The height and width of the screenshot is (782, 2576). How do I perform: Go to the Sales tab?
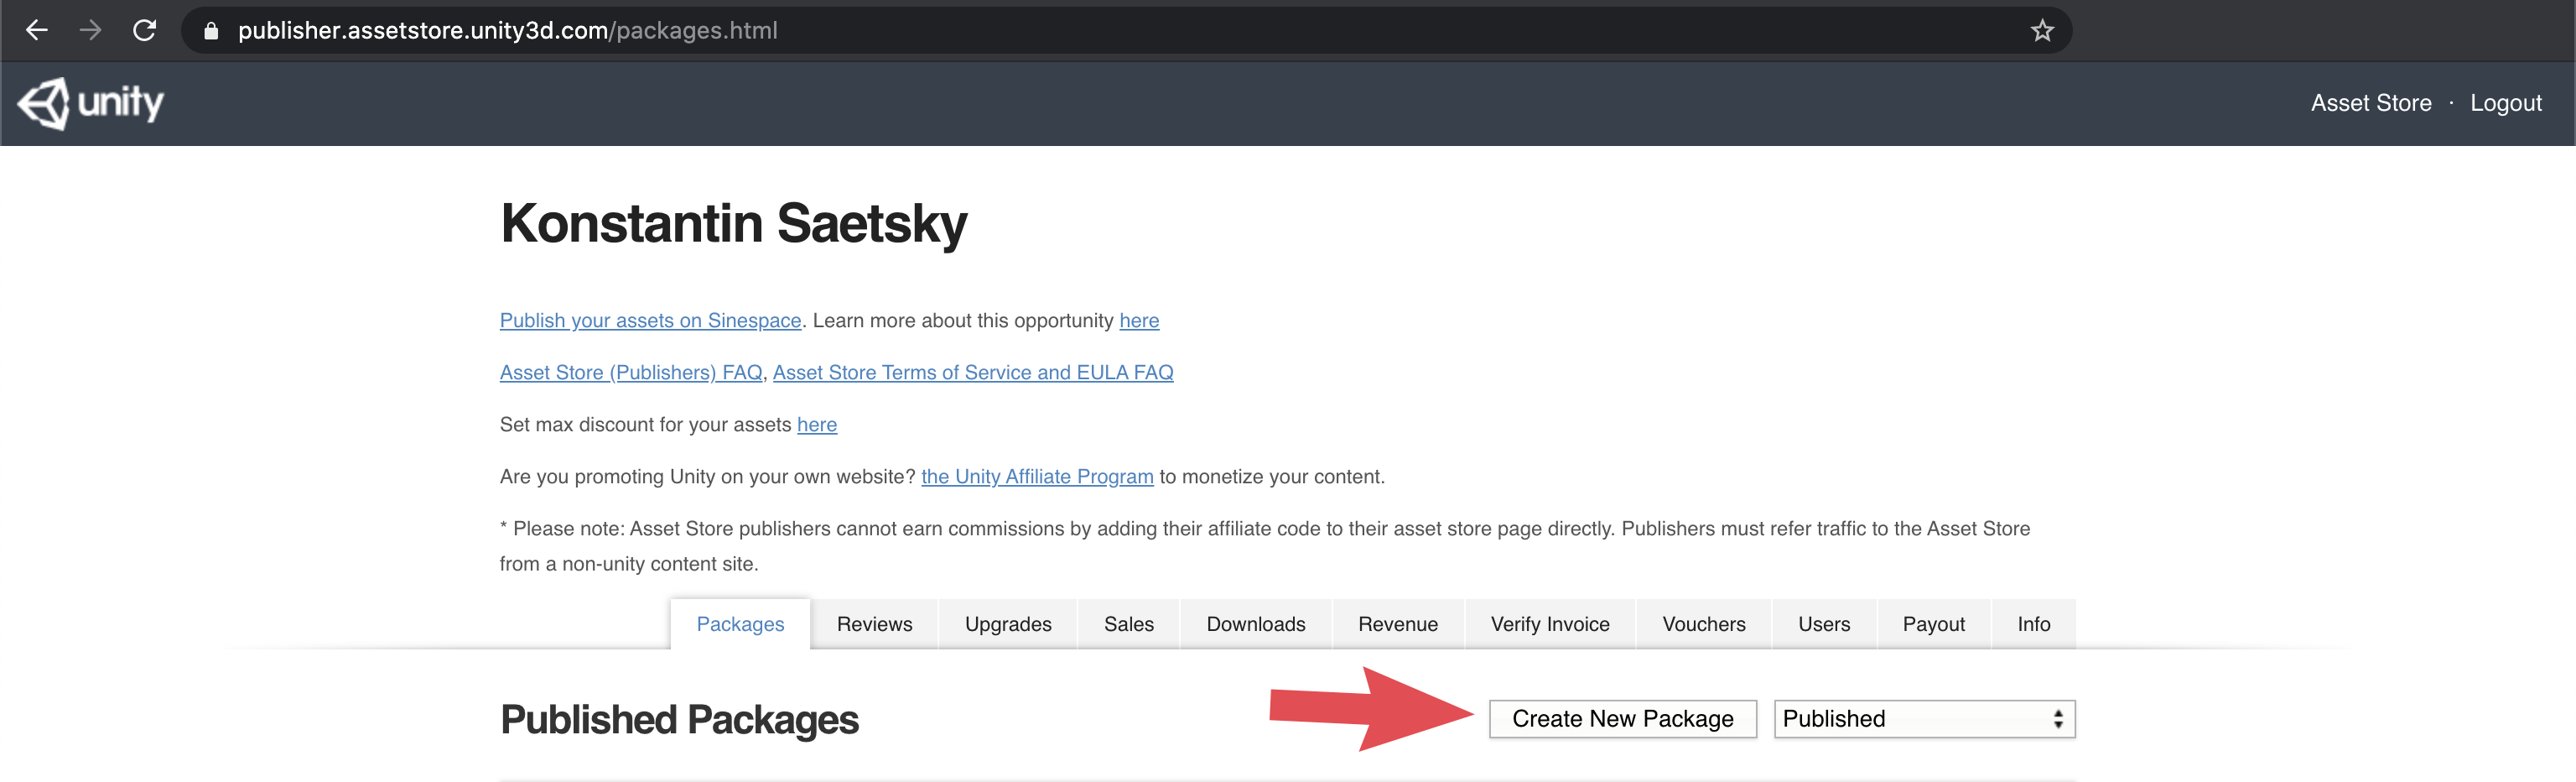(x=1129, y=624)
